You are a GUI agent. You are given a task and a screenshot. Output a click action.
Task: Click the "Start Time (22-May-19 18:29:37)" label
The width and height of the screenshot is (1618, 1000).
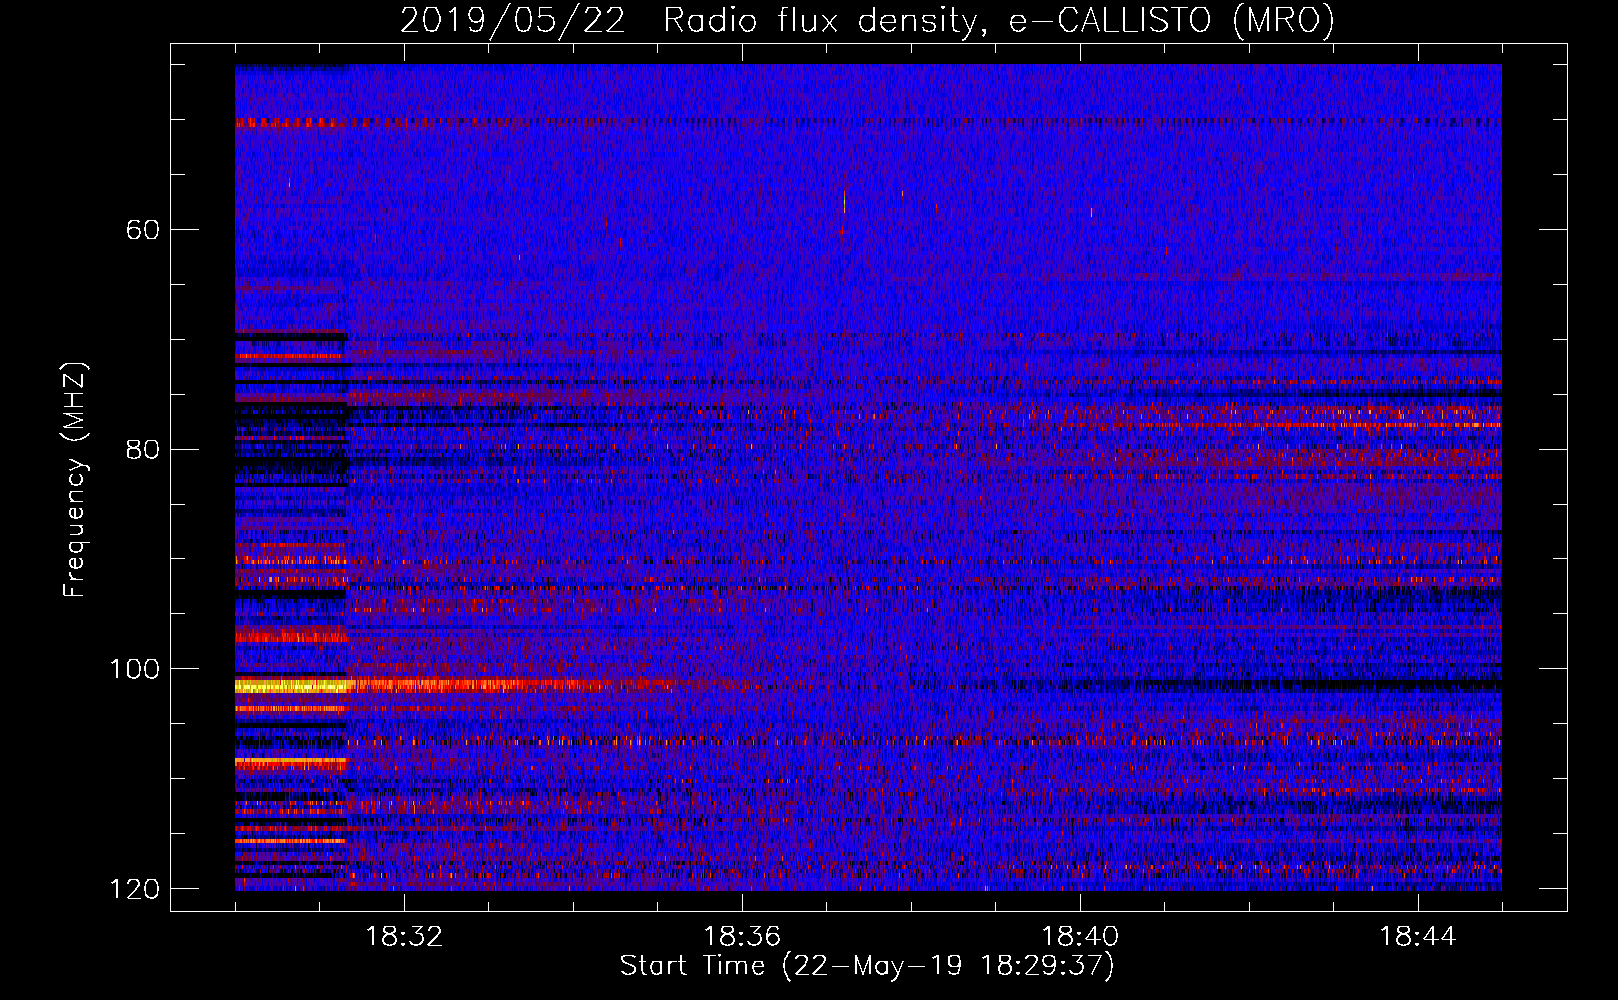867,966
